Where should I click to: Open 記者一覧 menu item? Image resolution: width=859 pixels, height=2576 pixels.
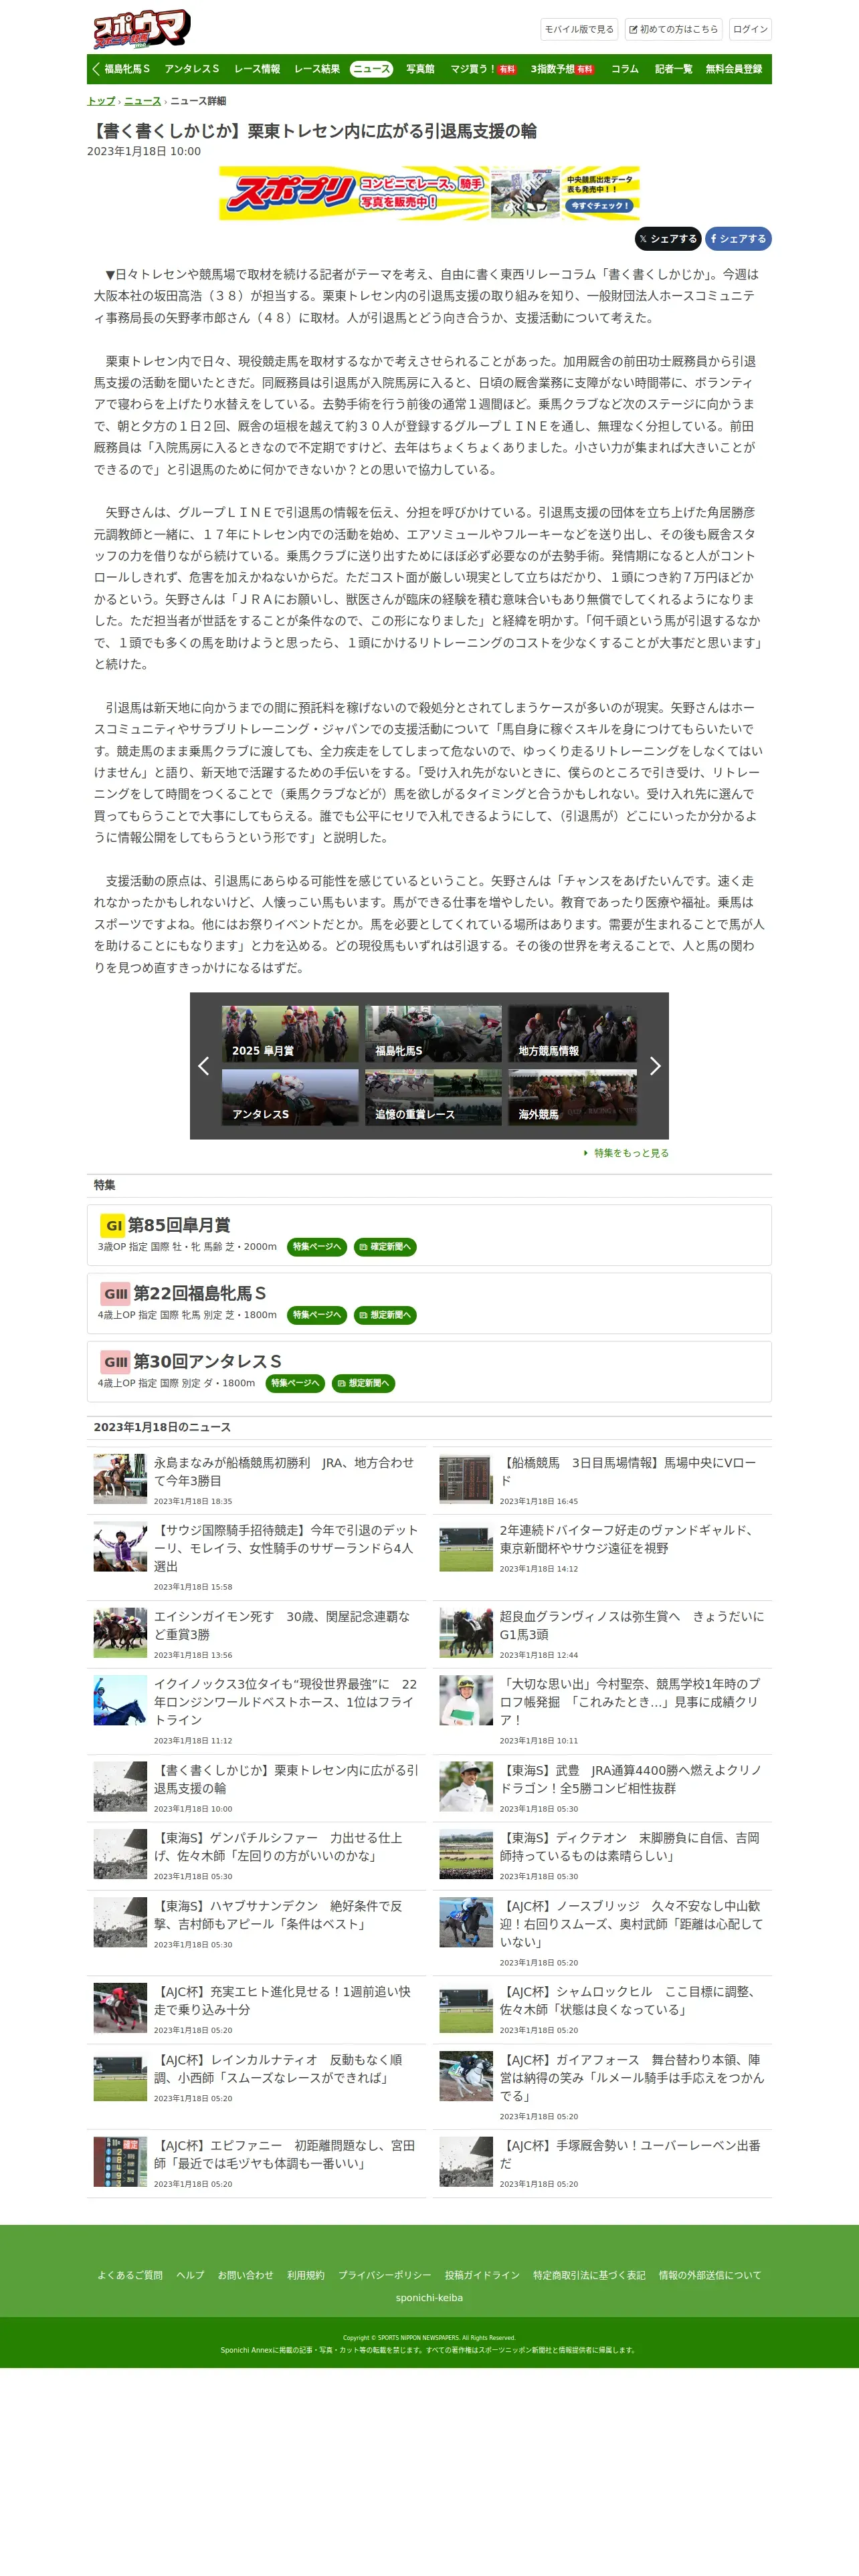(x=673, y=69)
